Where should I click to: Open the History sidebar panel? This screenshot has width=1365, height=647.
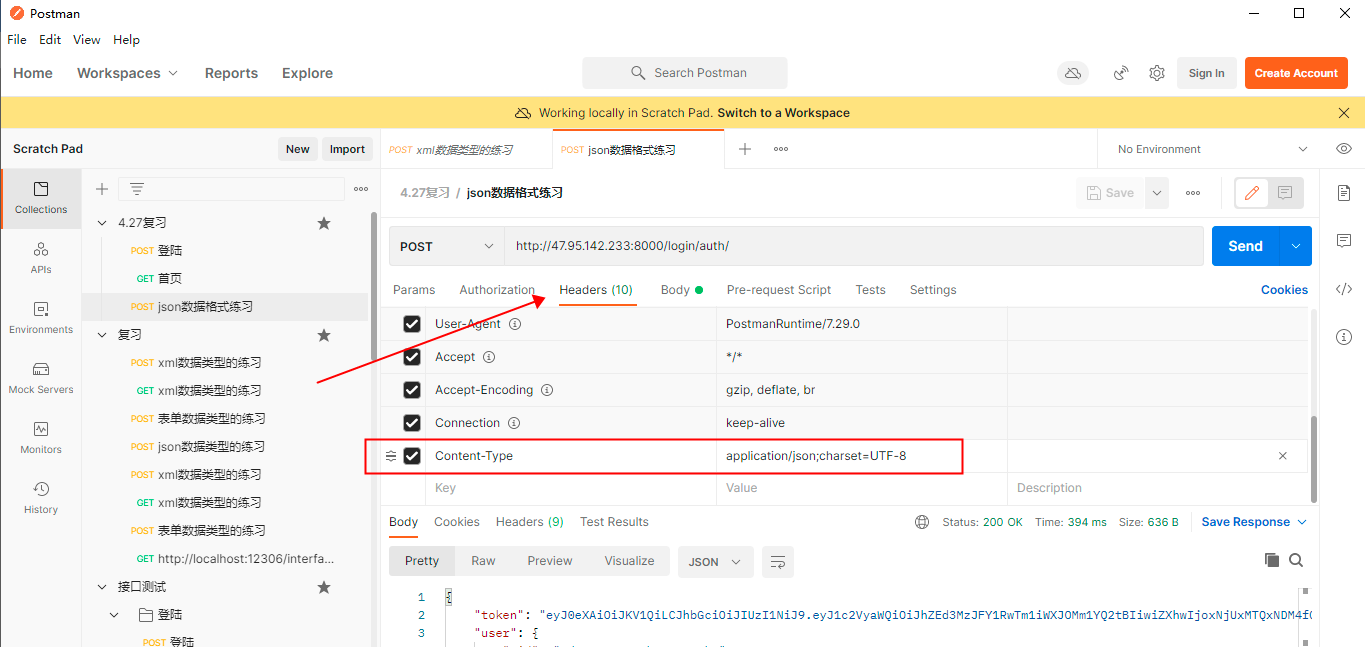[41, 498]
